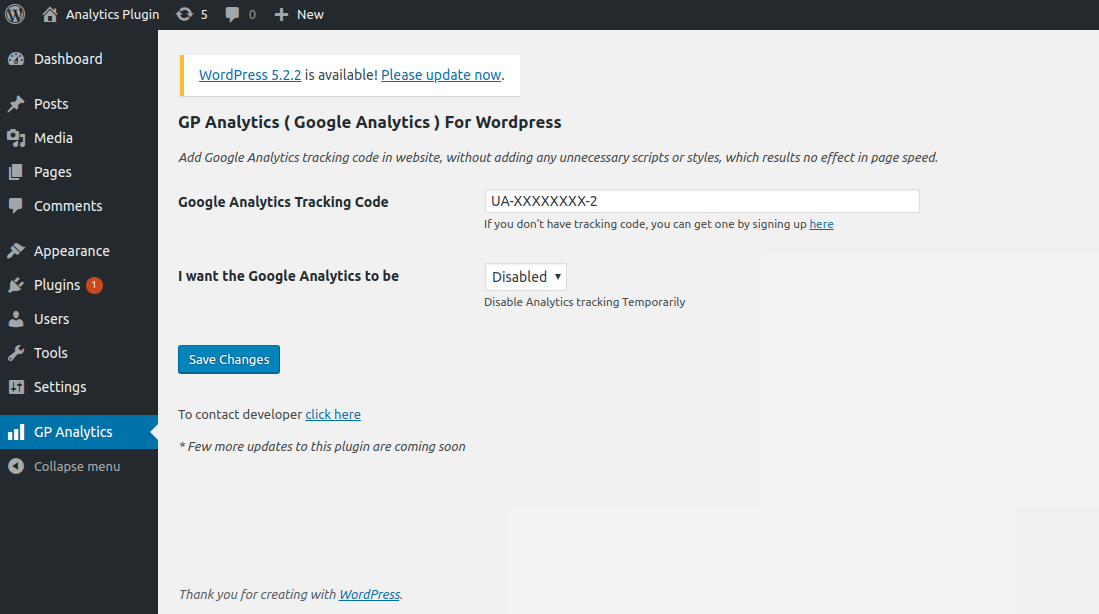Click into the Tracking Code input field
The height and width of the screenshot is (614, 1099).
click(x=702, y=201)
